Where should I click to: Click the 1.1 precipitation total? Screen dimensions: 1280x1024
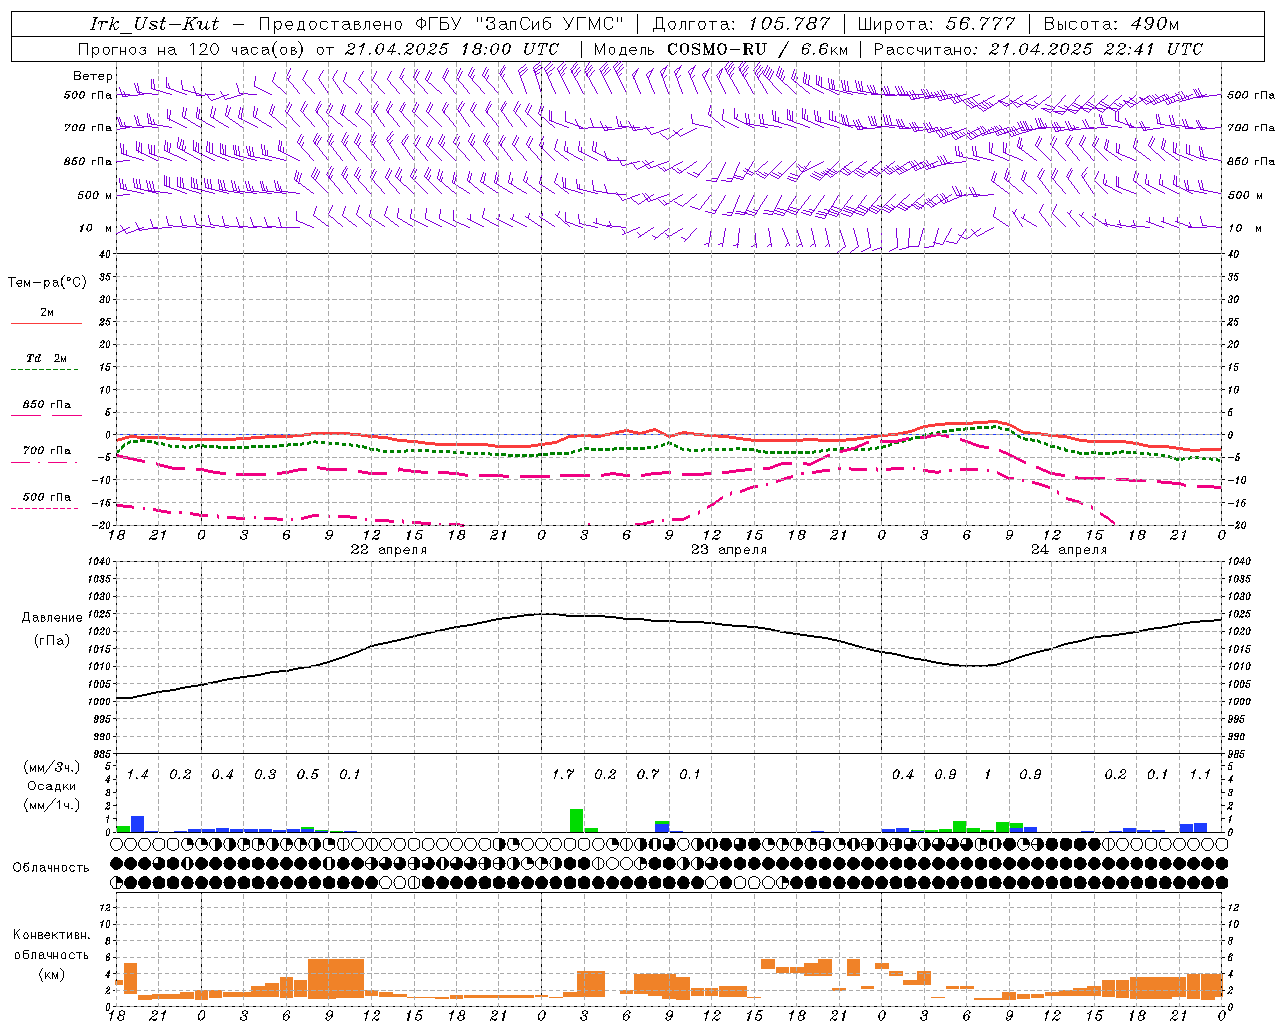pos(1200,774)
